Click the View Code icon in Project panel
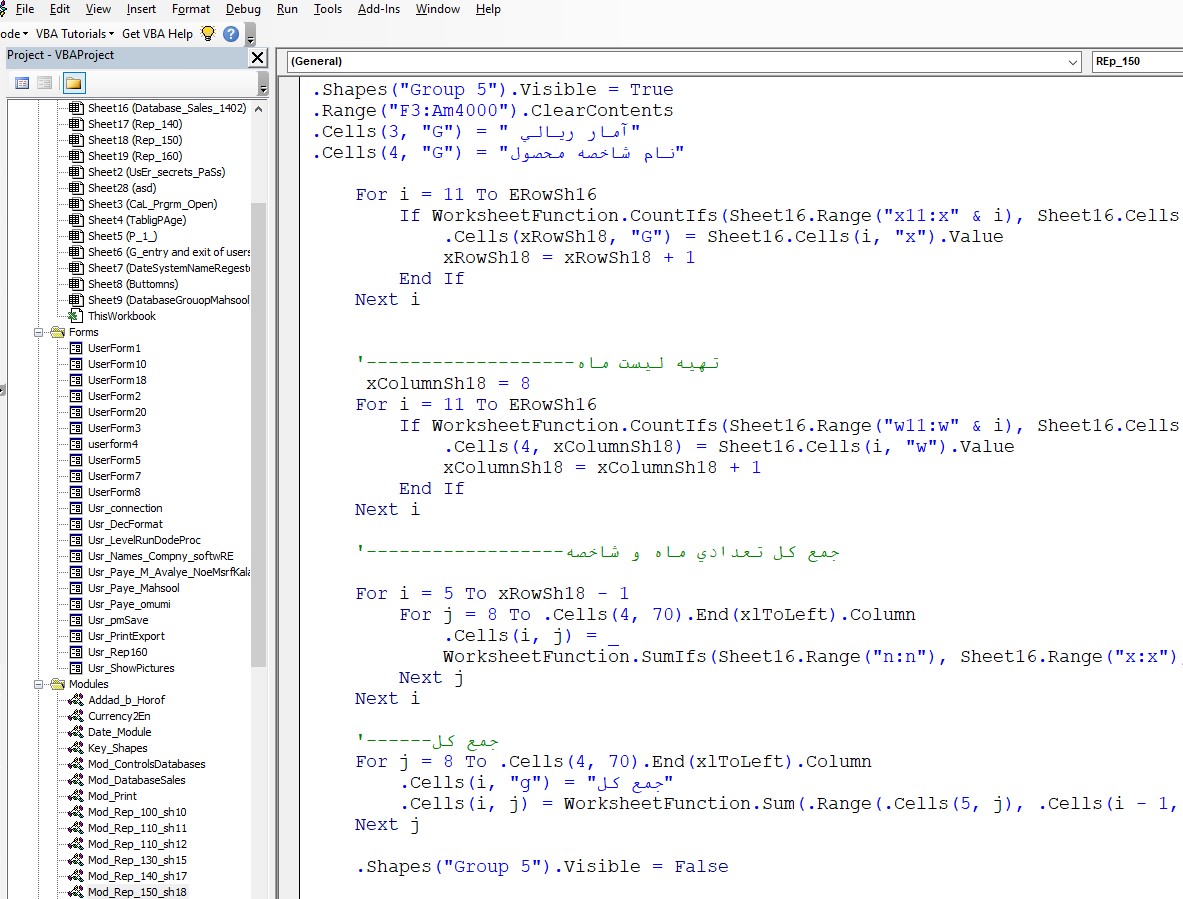The width and height of the screenshot is (1183, 899). click(x=22, y=83)
